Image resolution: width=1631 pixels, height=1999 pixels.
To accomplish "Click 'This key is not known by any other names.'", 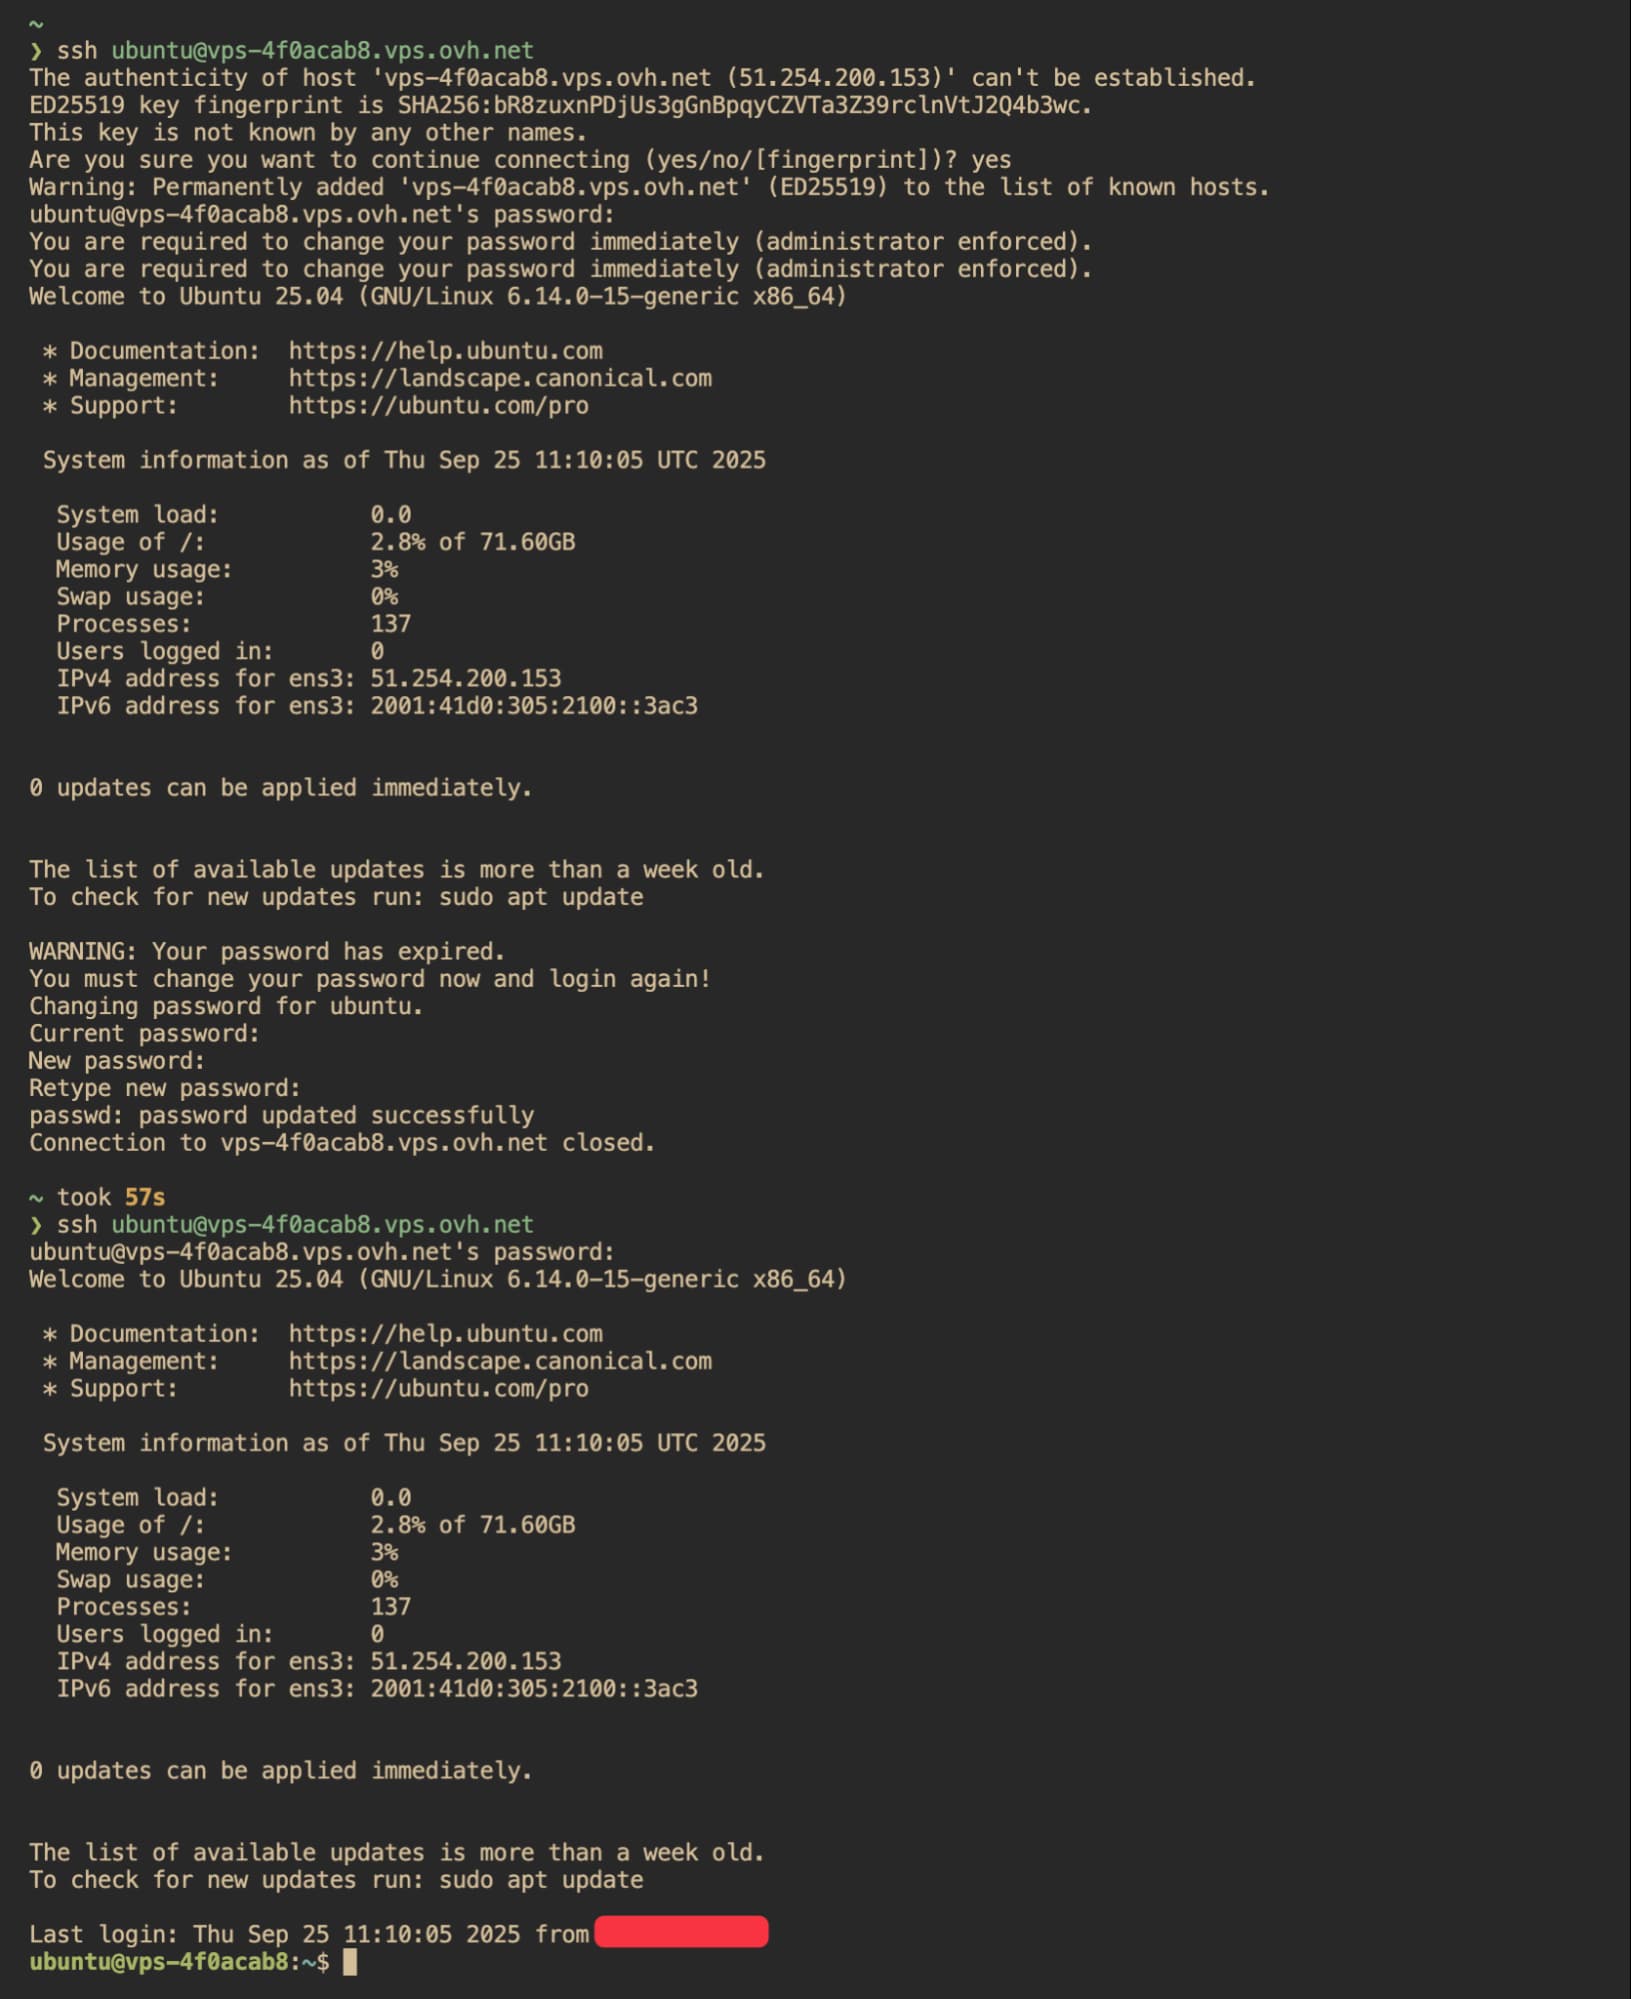I will point(307,132).
